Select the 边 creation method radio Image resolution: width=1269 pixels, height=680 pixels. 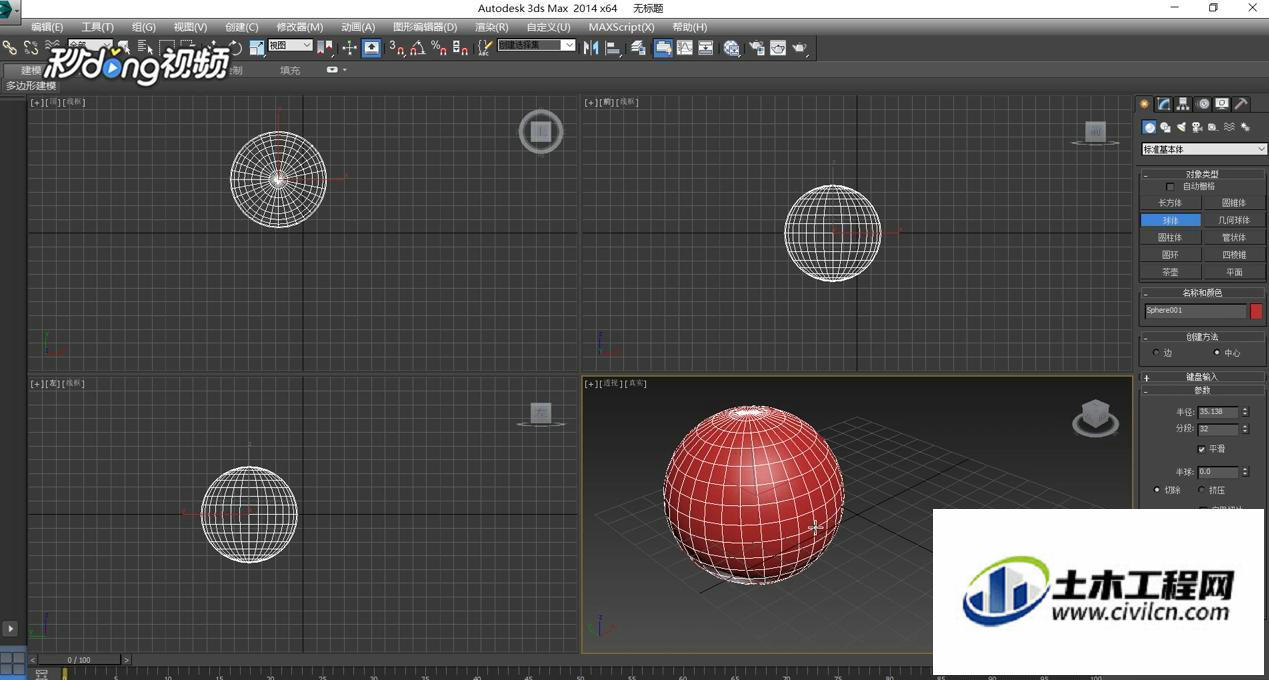1156,353
